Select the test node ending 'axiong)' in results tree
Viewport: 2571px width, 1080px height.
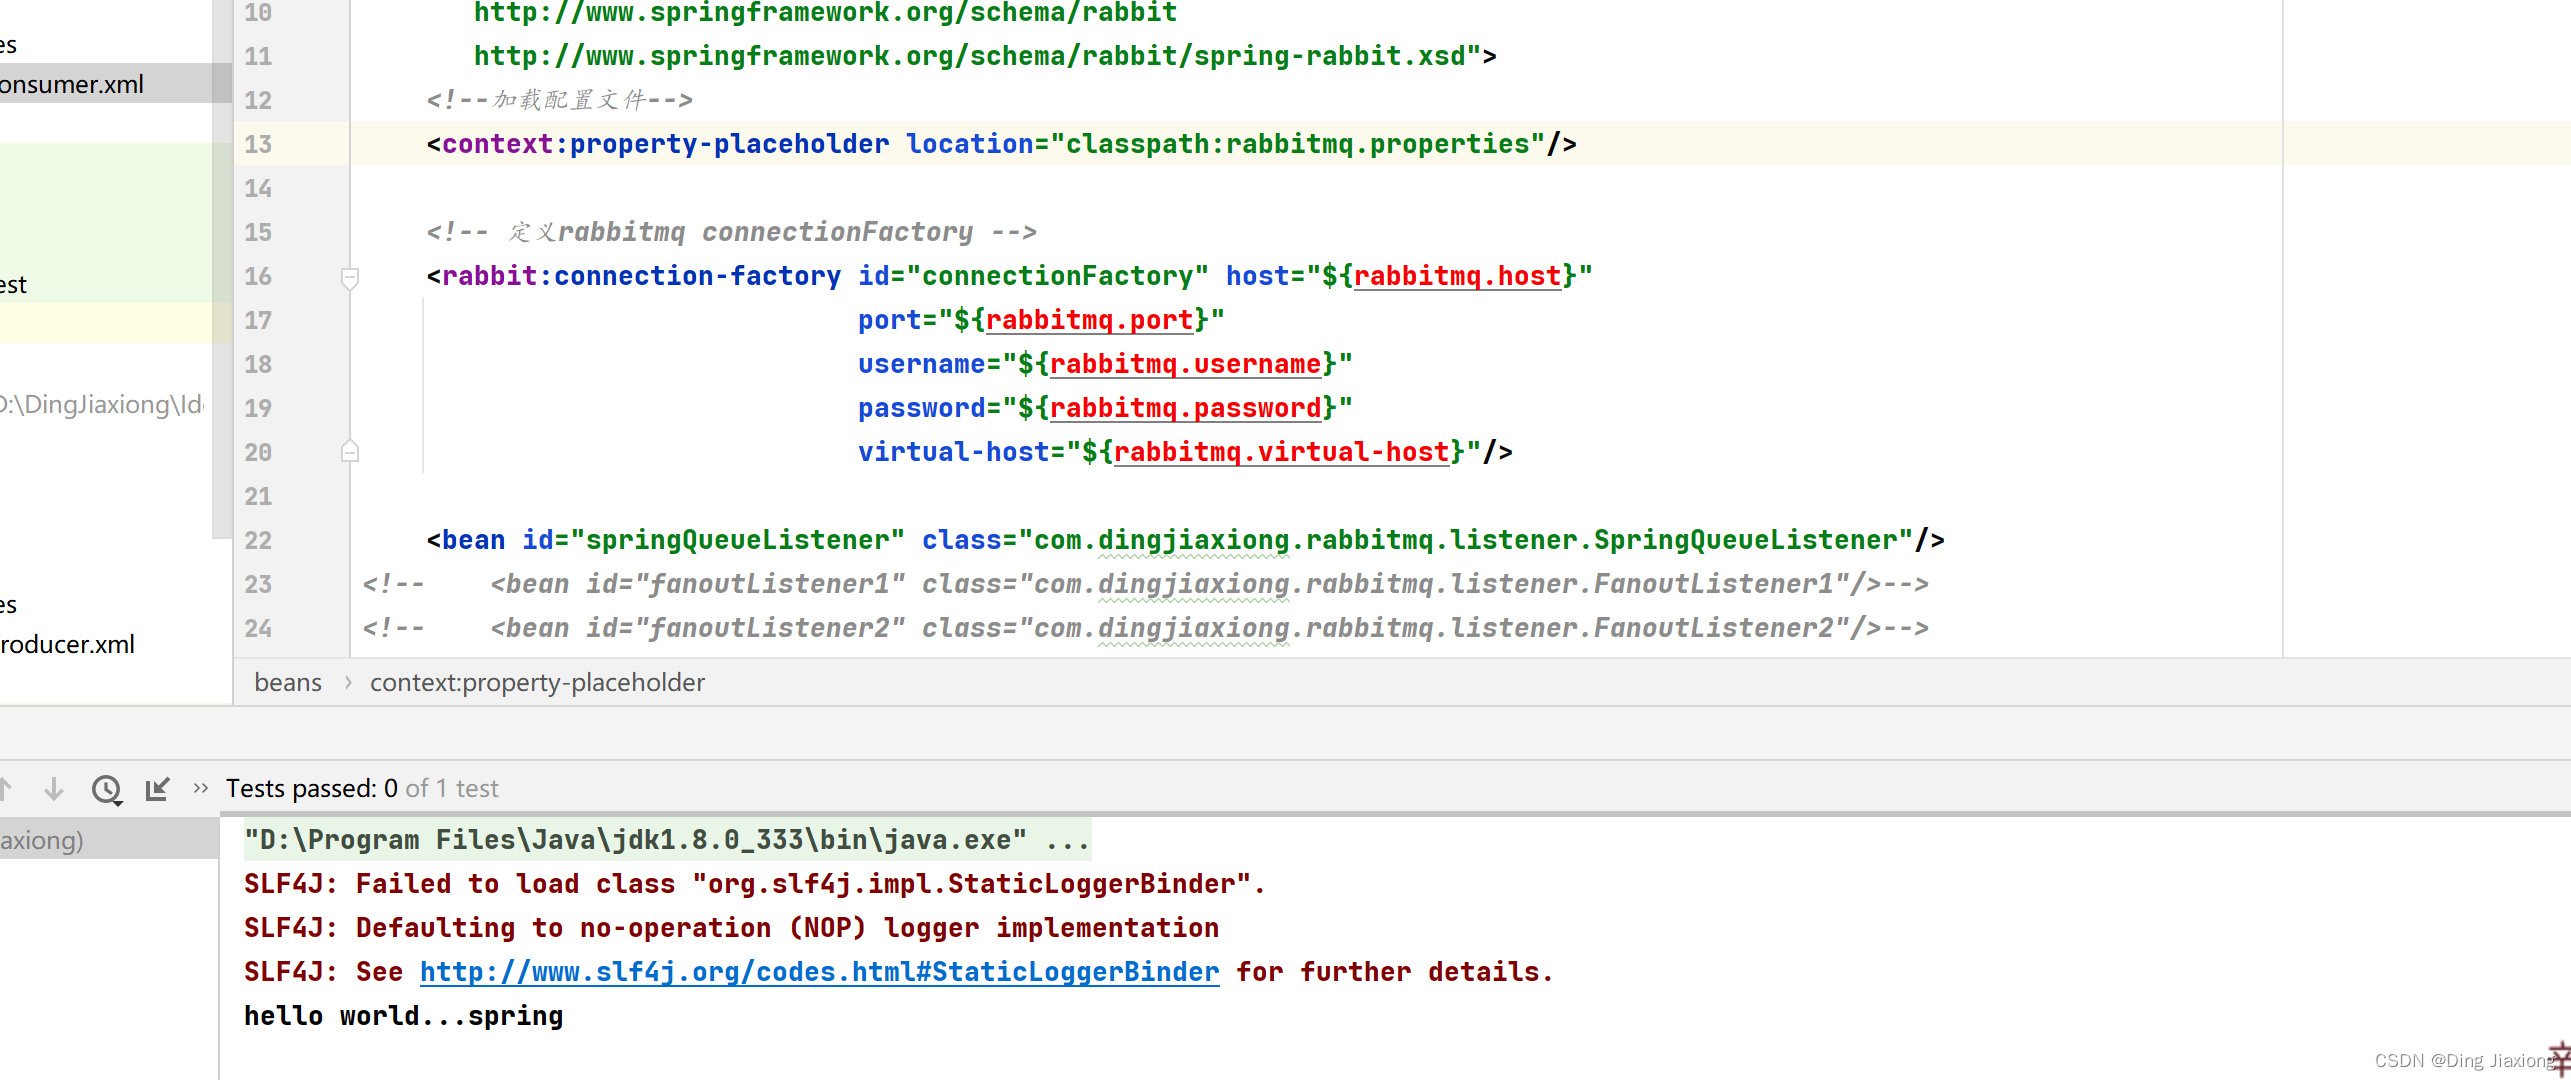pyautogui.click(x=109, y=839)
